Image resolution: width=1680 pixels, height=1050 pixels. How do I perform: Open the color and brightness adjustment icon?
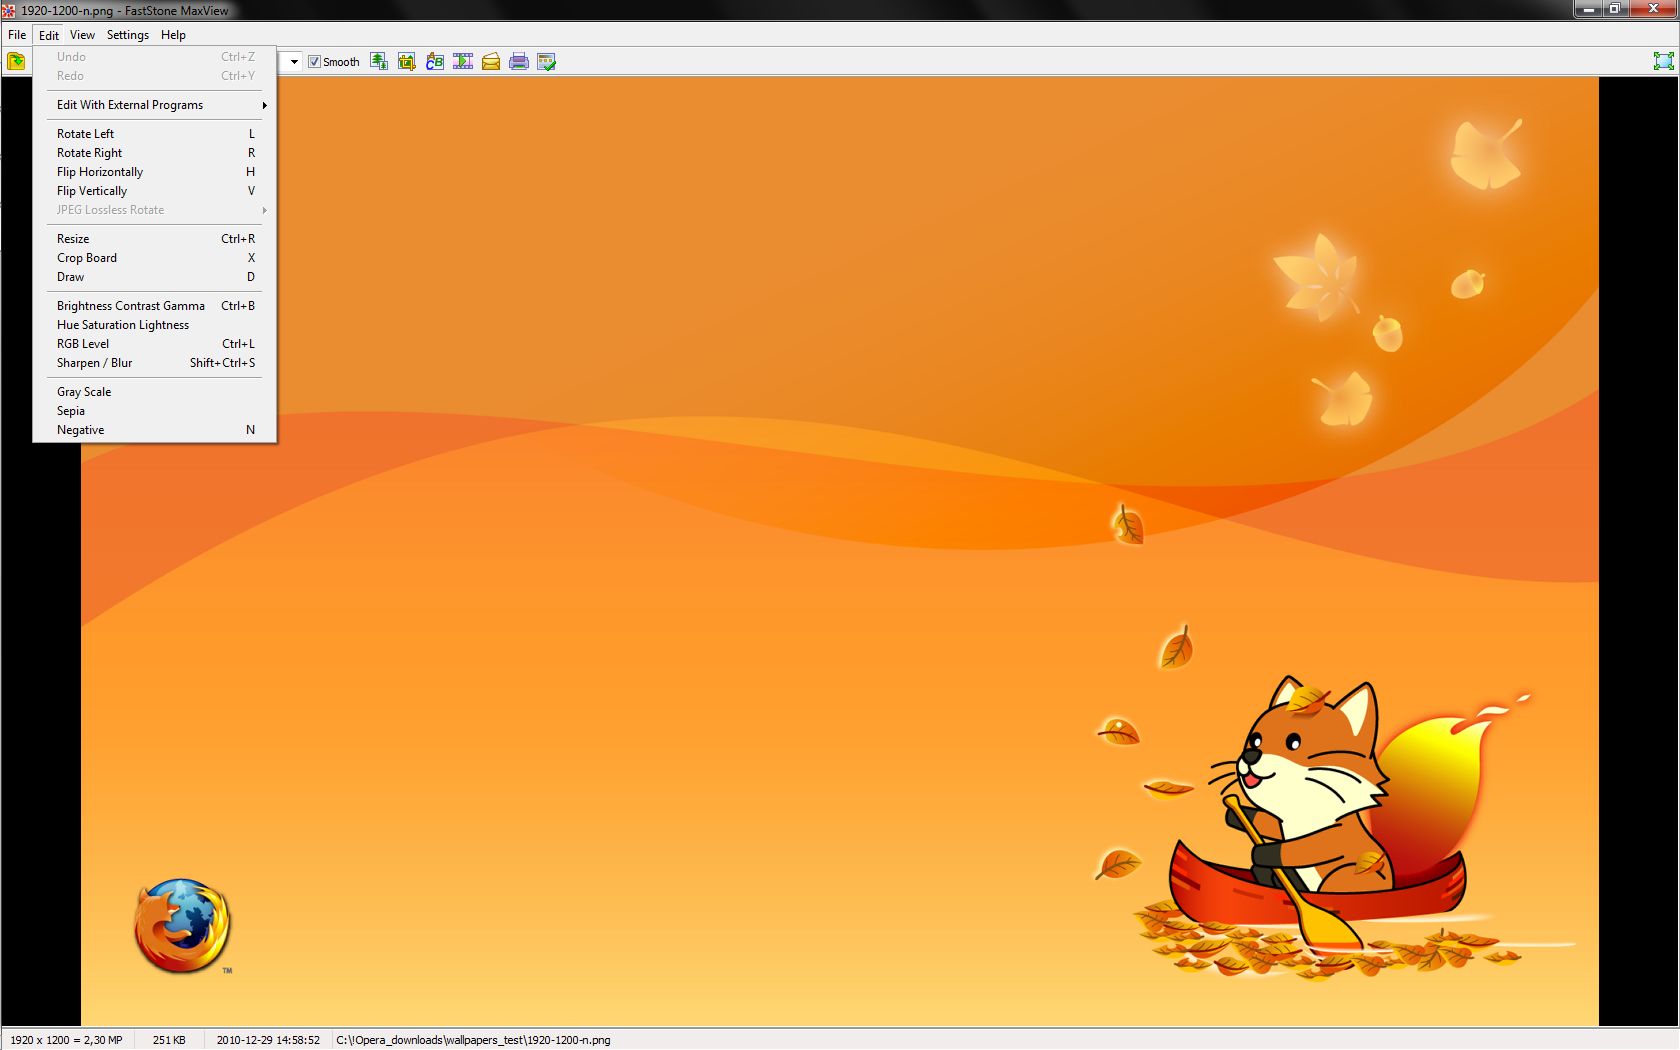pyautogui.click(x=435, y=62)
